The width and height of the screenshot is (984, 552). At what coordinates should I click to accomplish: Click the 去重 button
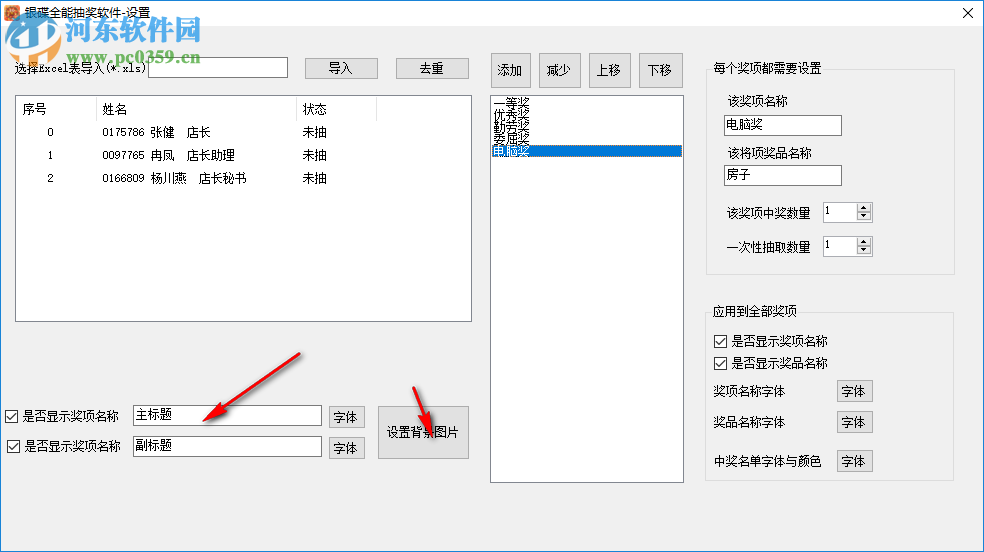(432, 68)
